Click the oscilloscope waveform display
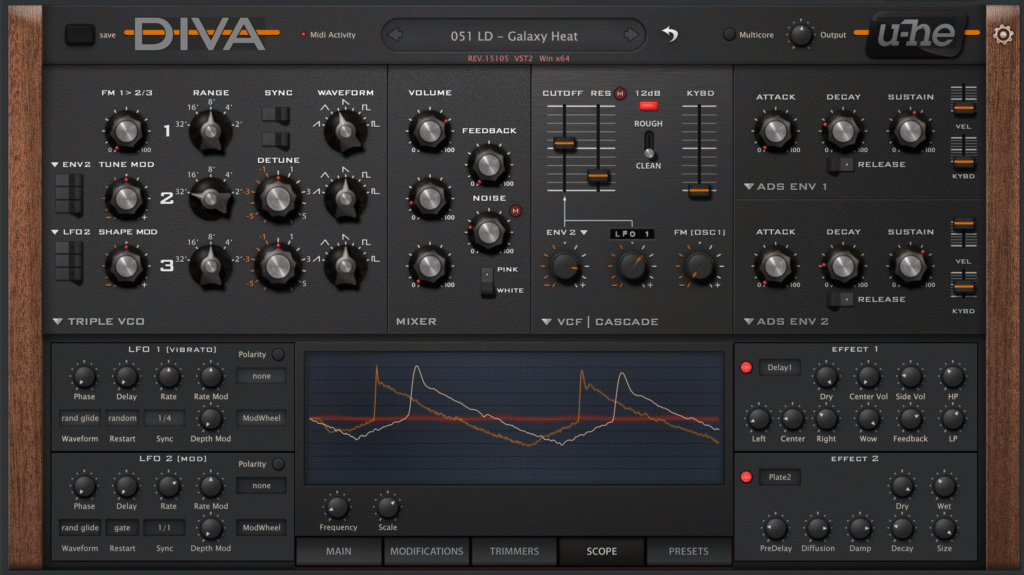This screenshot has height=575, width=1024. pos(514,418)
